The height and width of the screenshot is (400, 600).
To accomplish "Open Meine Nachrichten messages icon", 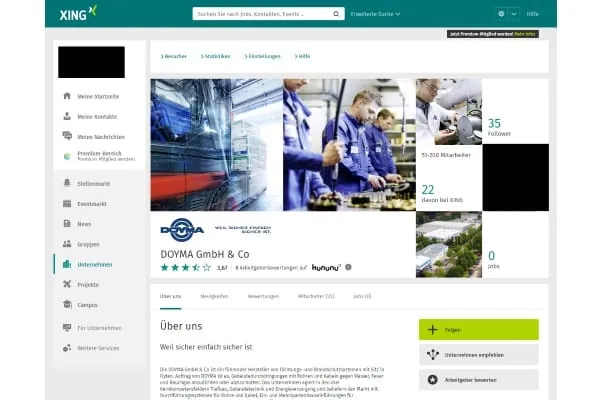I will pos(66,136).
